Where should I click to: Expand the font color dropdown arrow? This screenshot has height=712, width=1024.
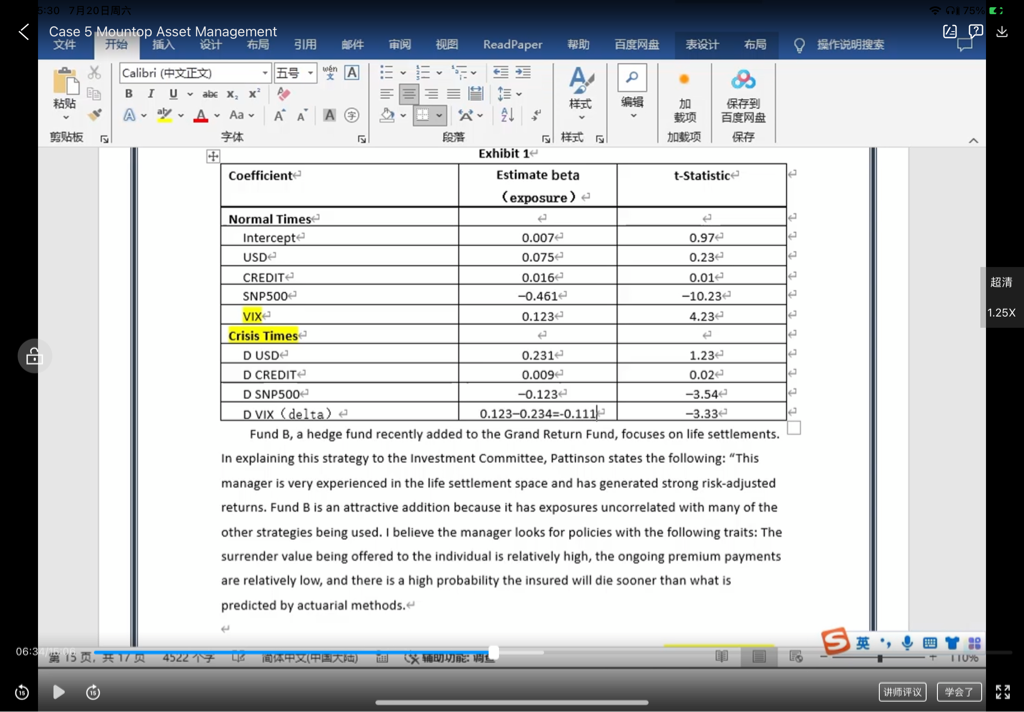(217, 116)
